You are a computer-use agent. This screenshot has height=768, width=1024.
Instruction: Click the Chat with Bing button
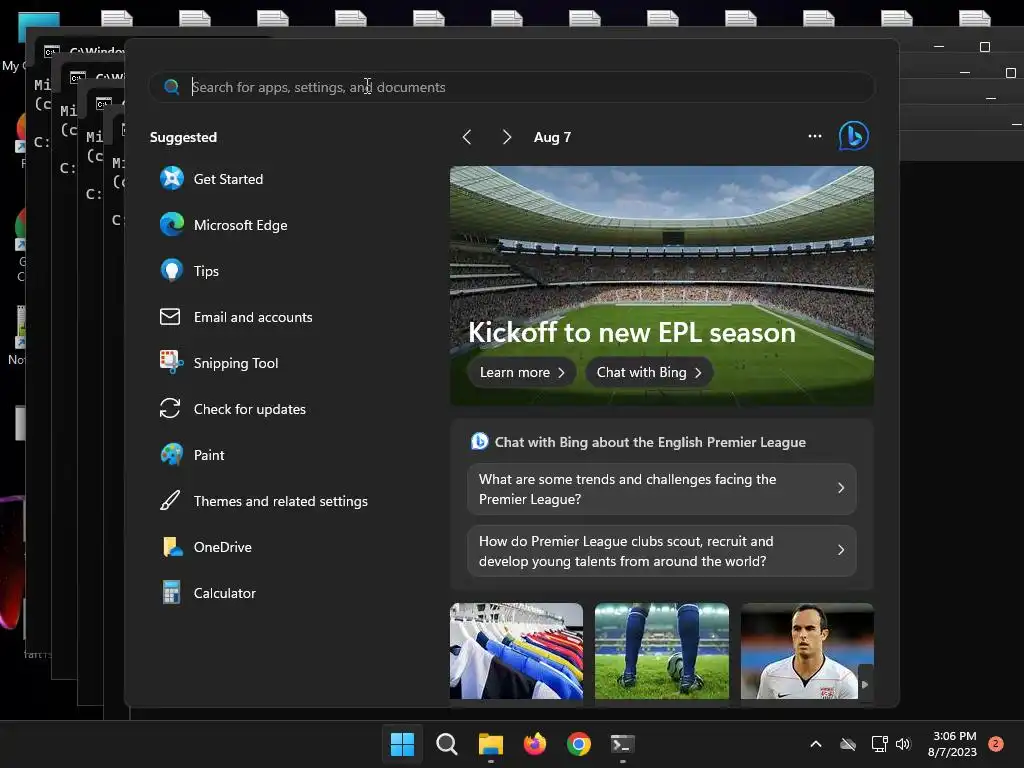coord(649,372)
